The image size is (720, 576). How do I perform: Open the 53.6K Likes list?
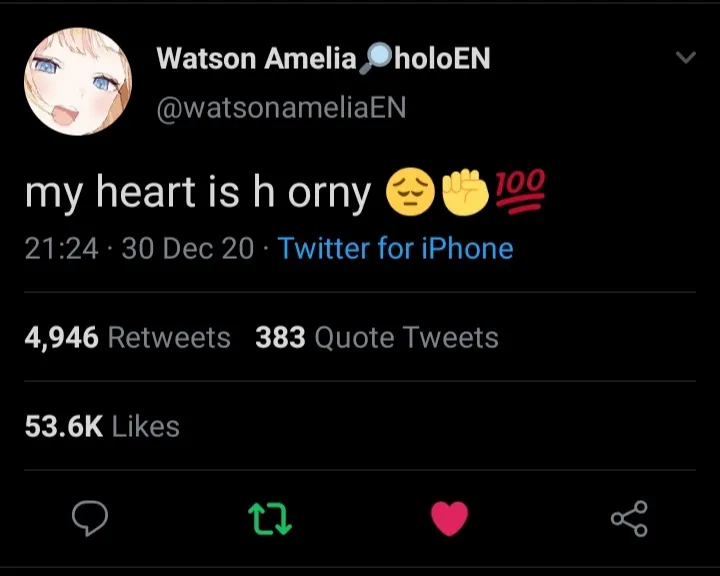click(x=102, y=426)
